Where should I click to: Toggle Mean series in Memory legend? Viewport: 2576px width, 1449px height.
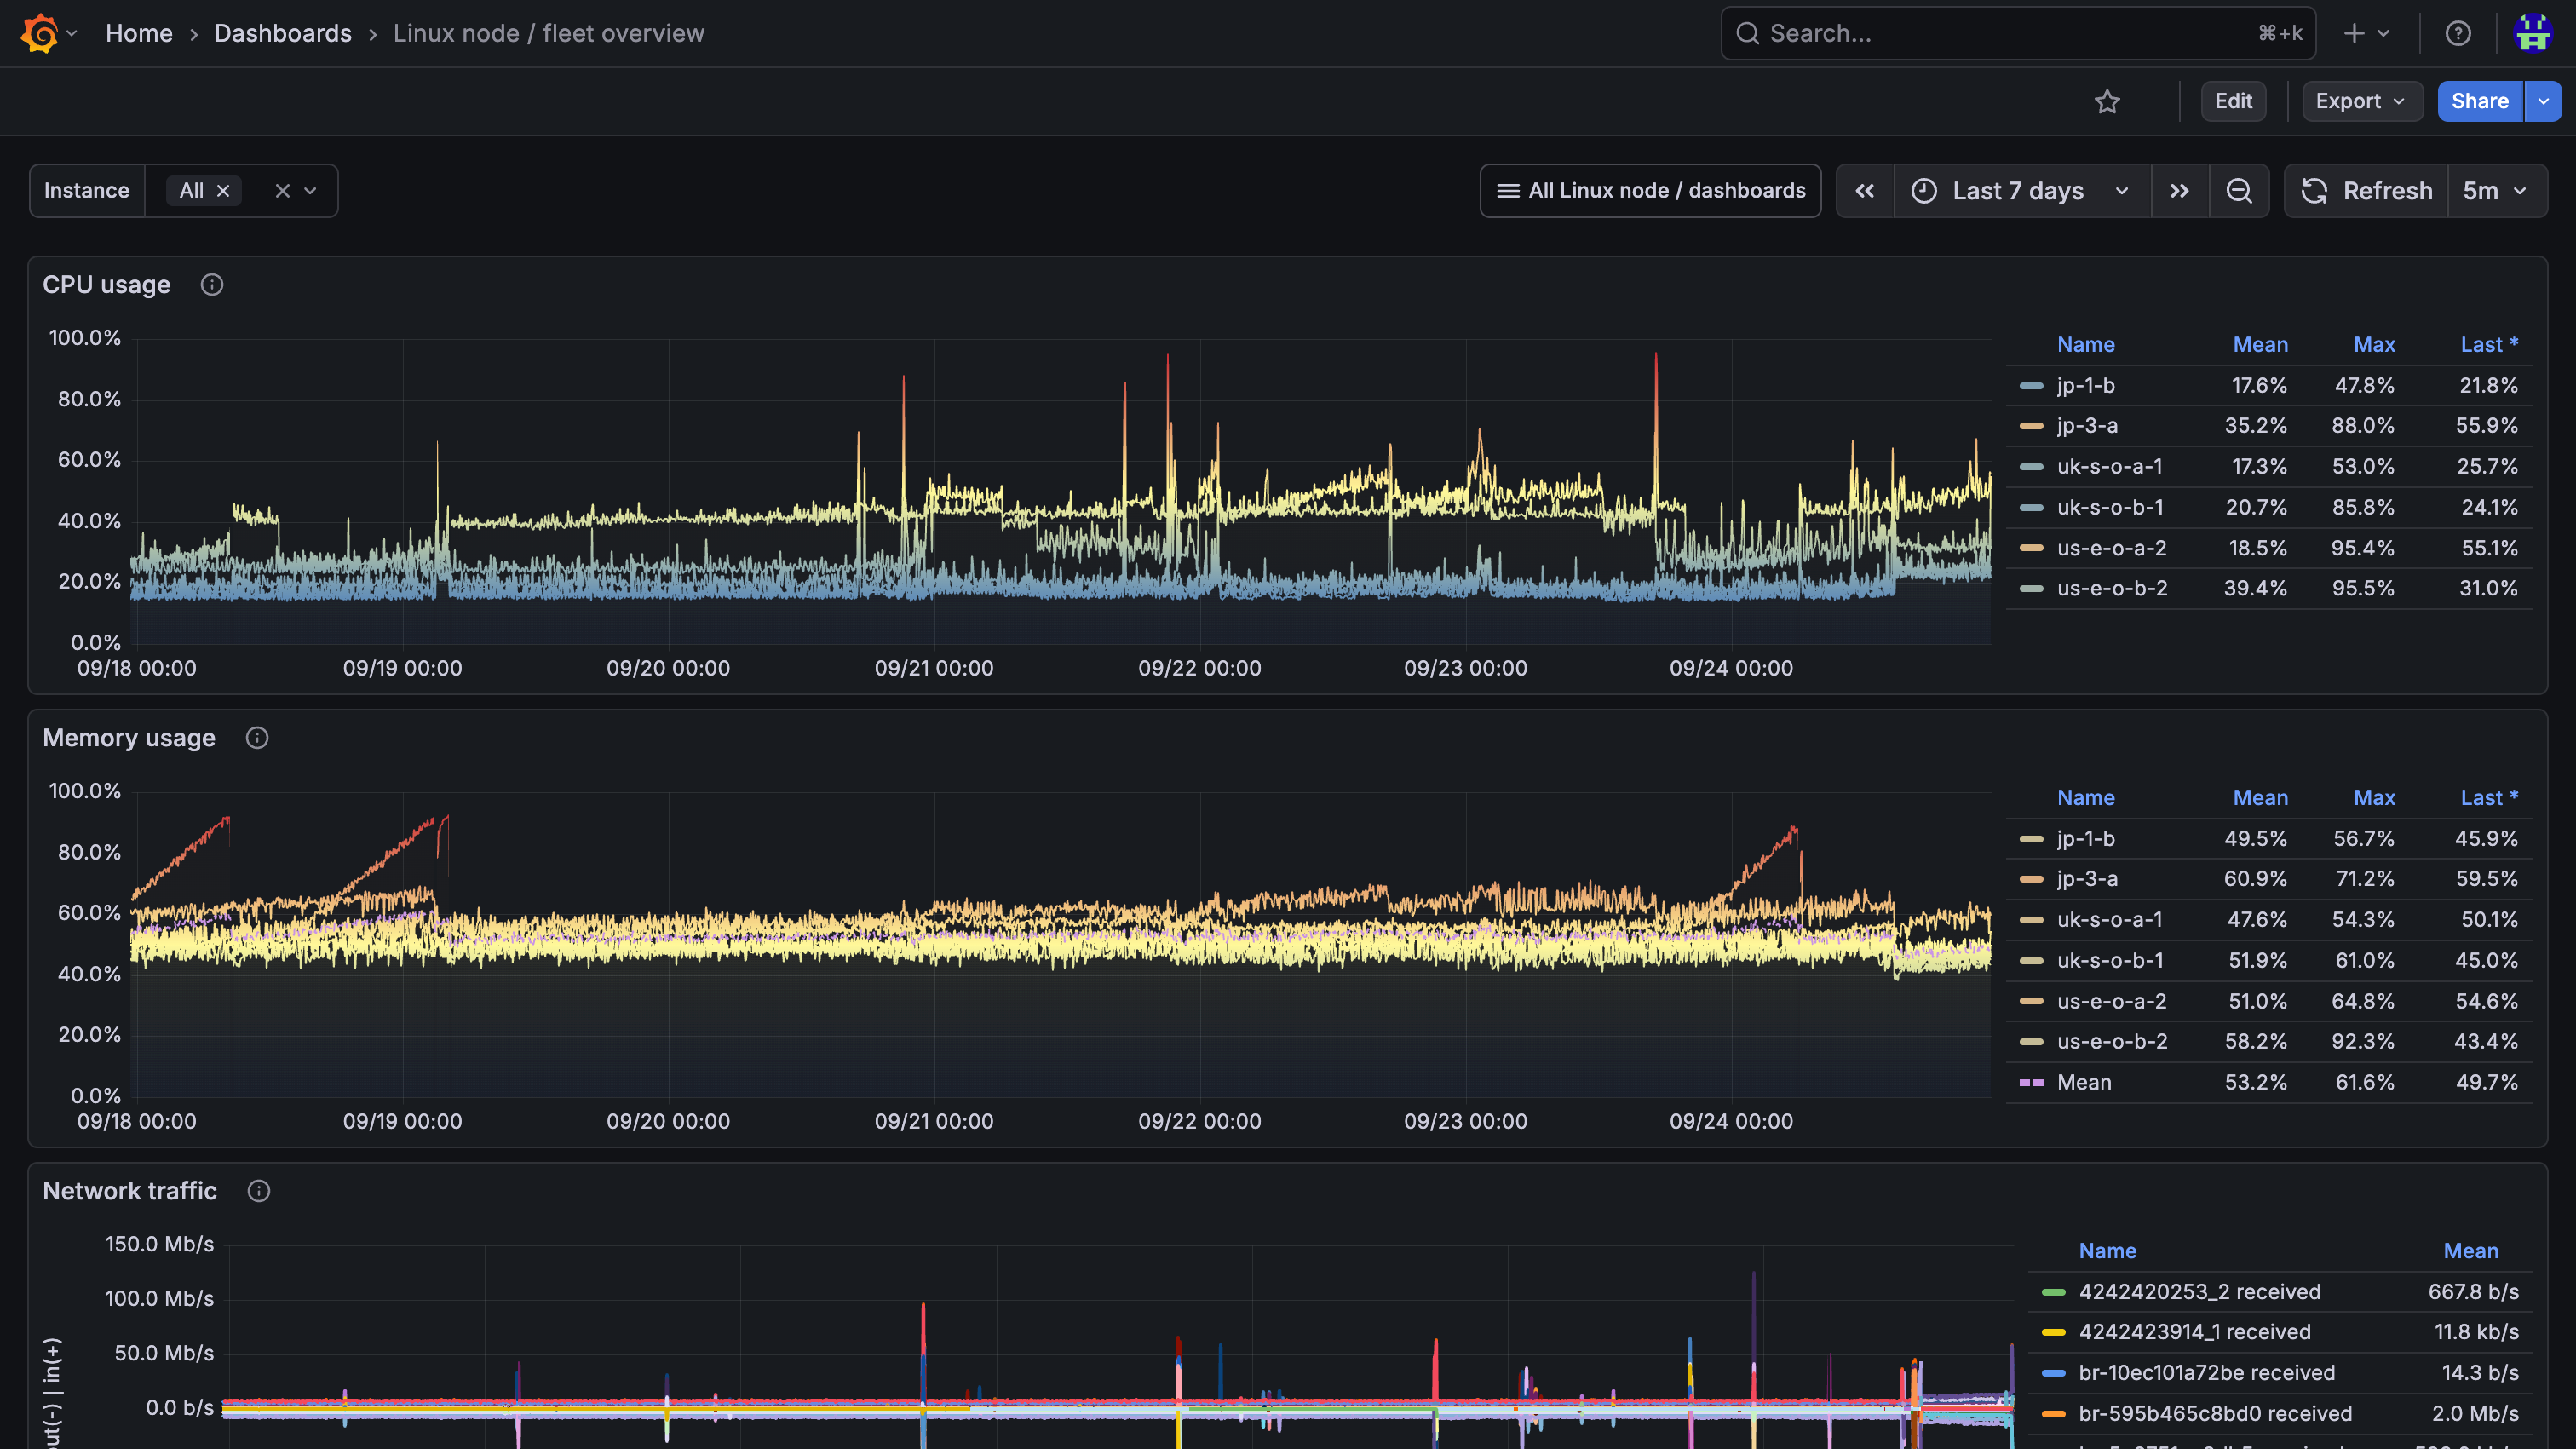click(x=2084, y=1083)
